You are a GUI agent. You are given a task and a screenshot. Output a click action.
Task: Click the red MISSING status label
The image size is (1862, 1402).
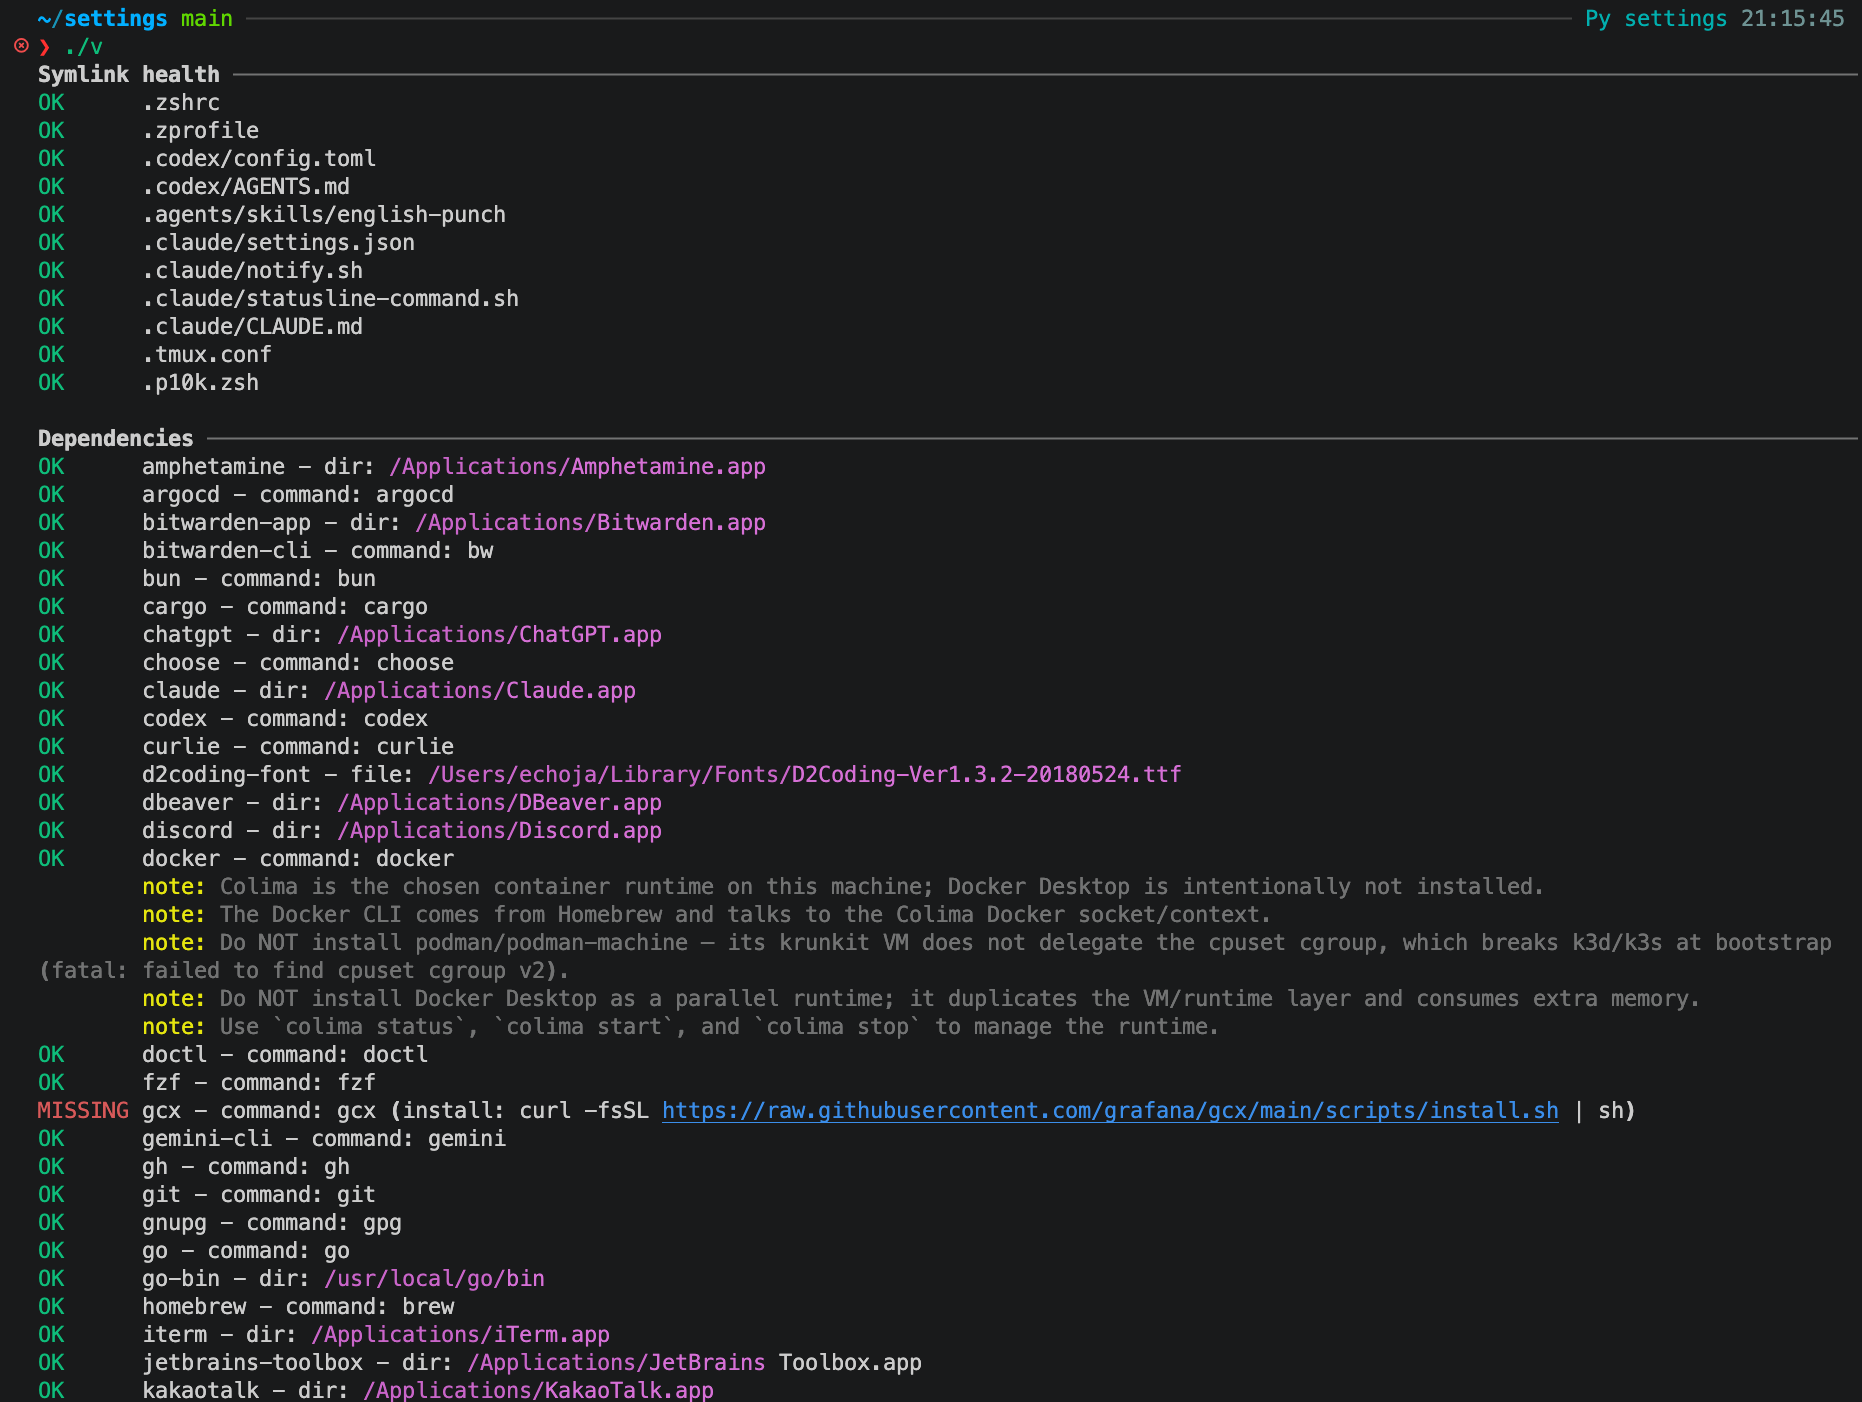(x=83, y=1111)
